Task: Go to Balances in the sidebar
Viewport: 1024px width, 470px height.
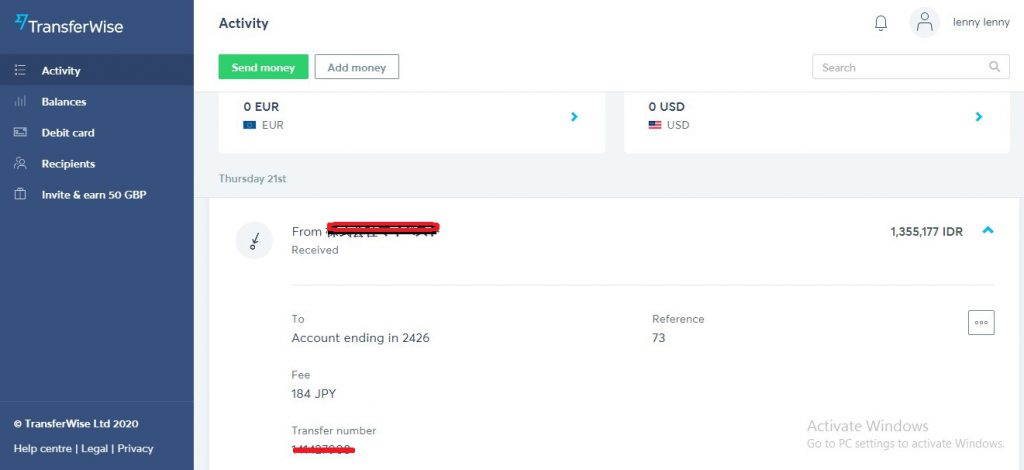Action: (64, 102)
